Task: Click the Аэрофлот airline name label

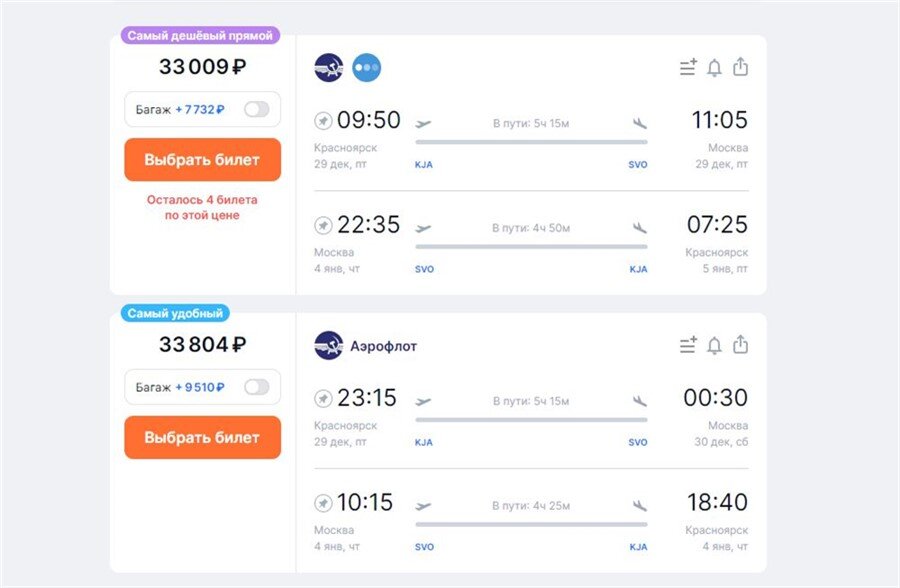Action: pos(383,346)
